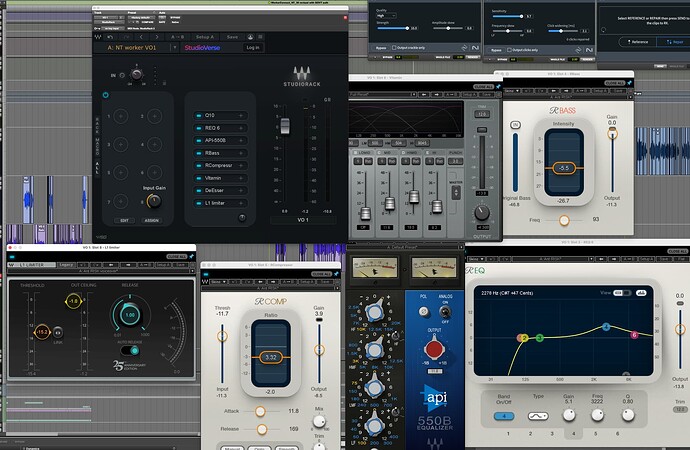Image resolution: width=690 pixels, height=450 pixels.
Task: Switch to the Repair tab
Action: tap(674, 42)
